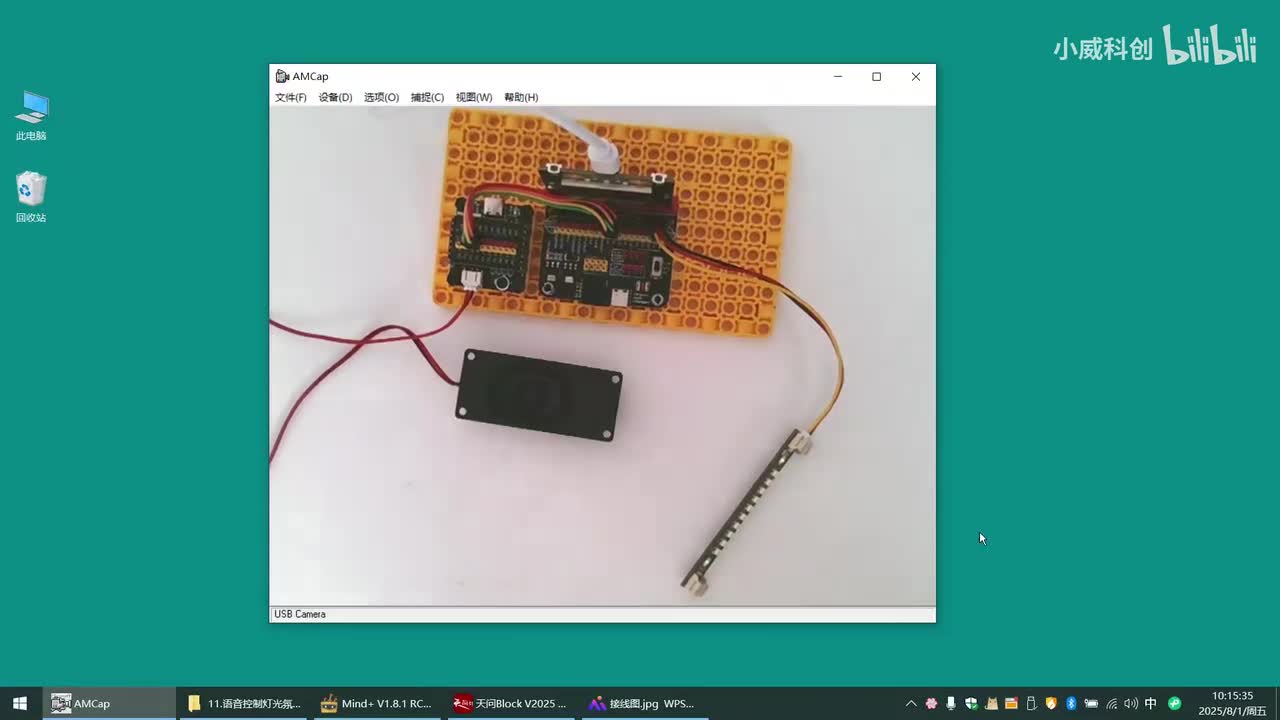Click the orange window tray icon
This screenshot has height=720, width=1280.
tap(1011, 703)
